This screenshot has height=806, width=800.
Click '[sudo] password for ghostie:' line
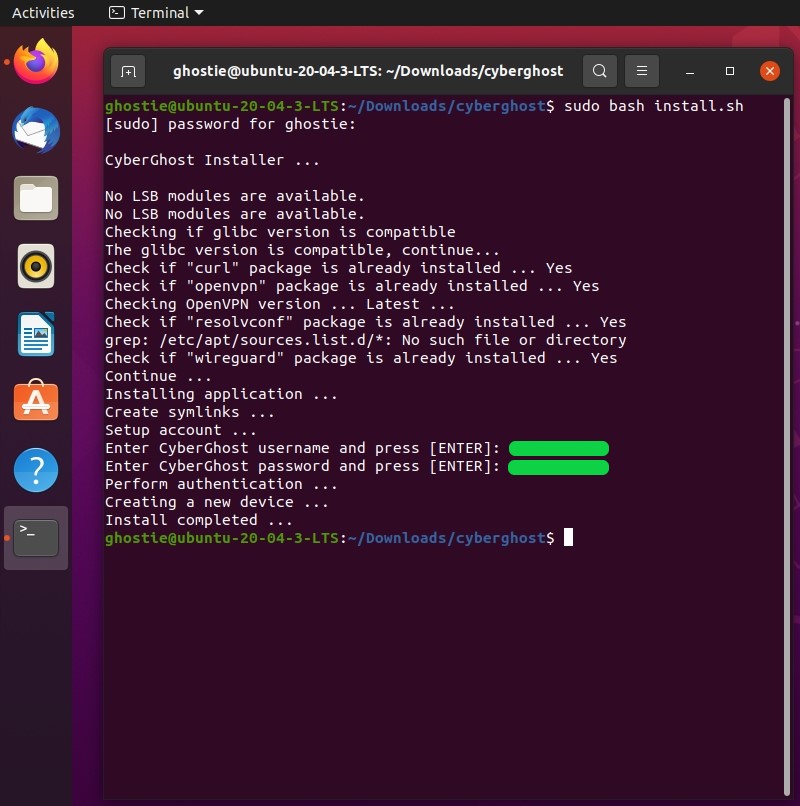(230, 124)
